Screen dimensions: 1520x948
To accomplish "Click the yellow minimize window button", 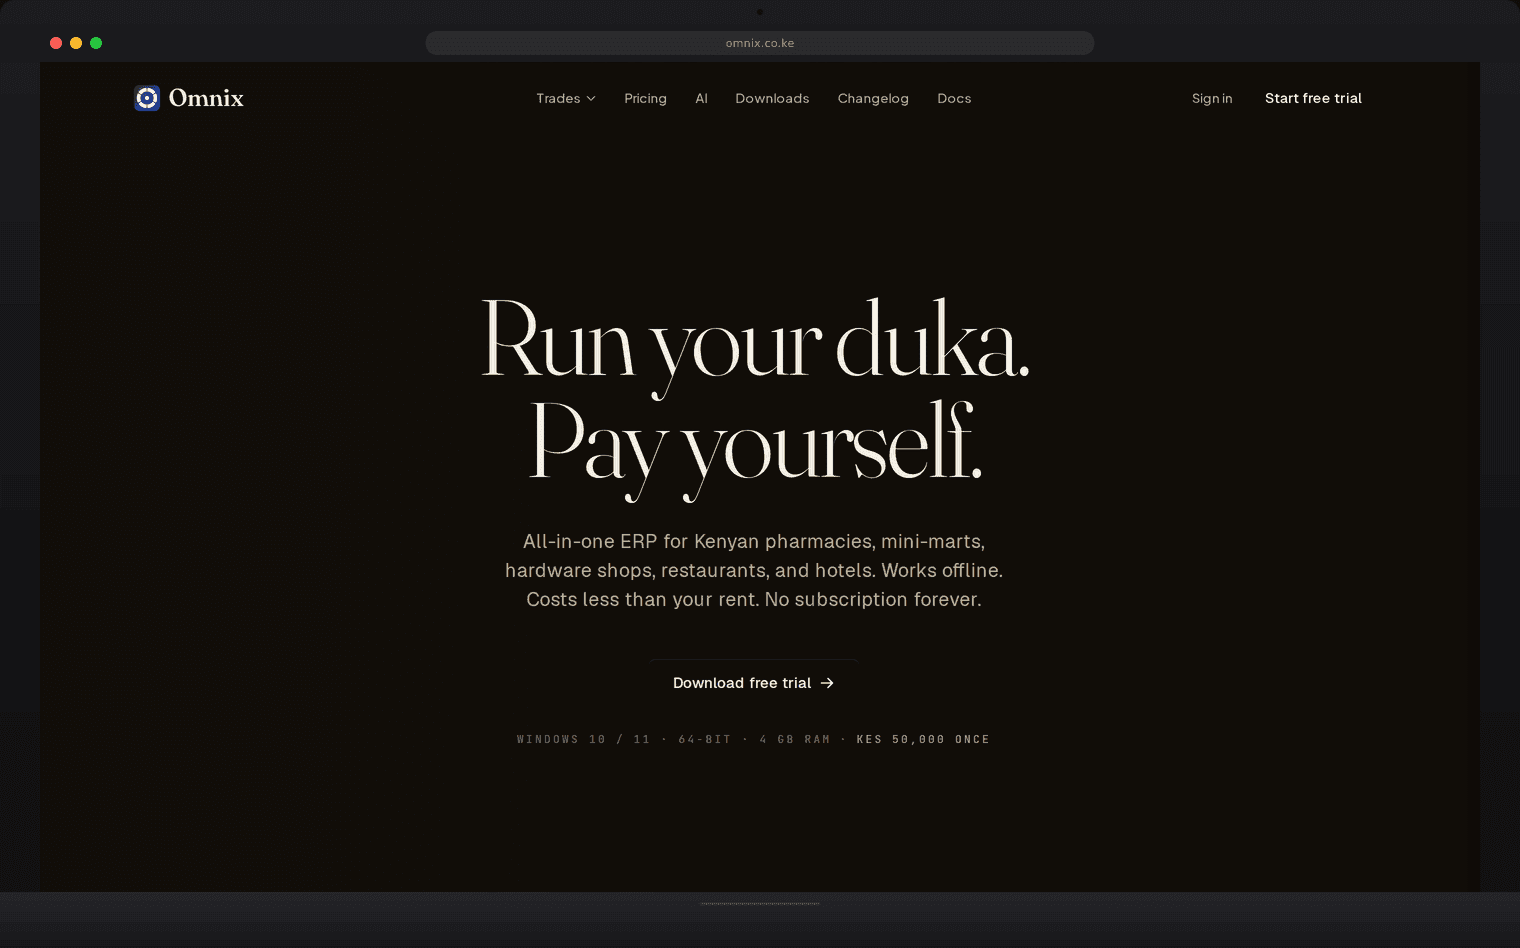I will (x=76, y=43).
